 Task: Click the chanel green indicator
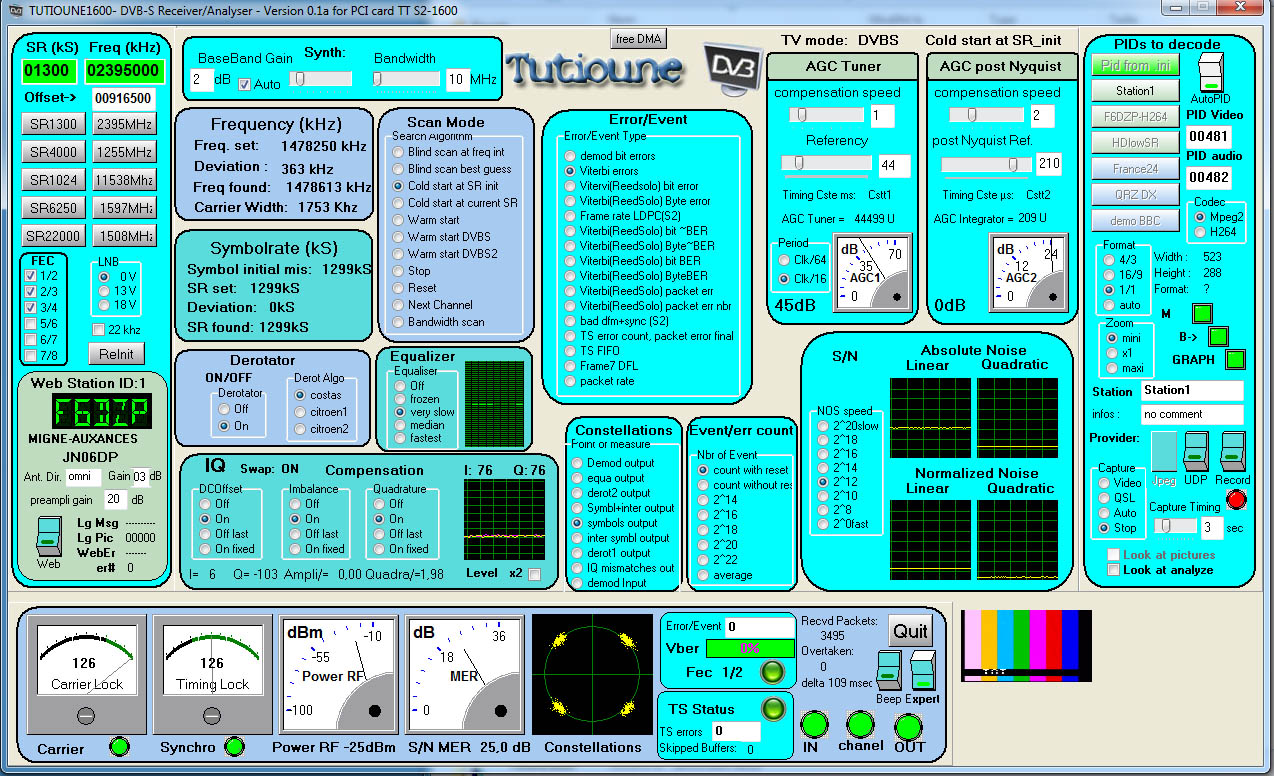coord(860,724)
